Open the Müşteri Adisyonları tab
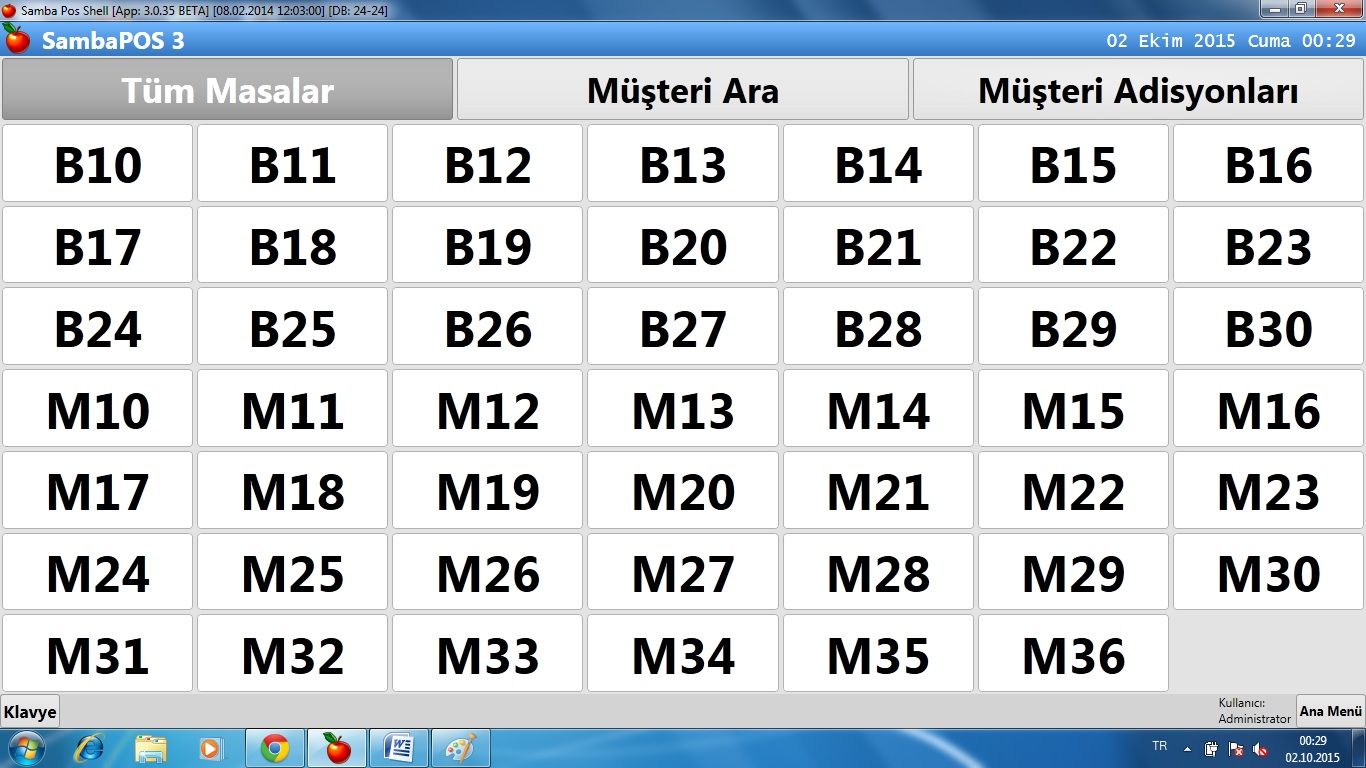1366x768 pixels. click(x=1138, y=90)
